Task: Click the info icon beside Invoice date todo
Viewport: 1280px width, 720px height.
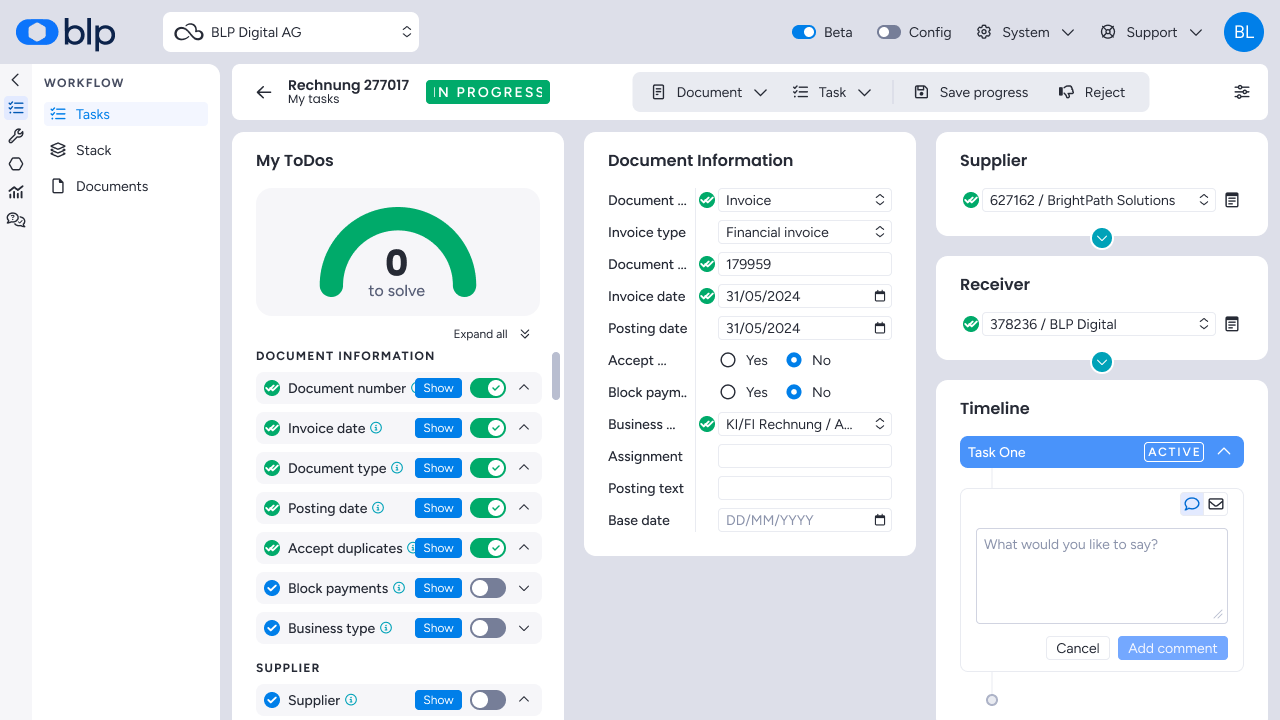Action: [x=377, y=428]
